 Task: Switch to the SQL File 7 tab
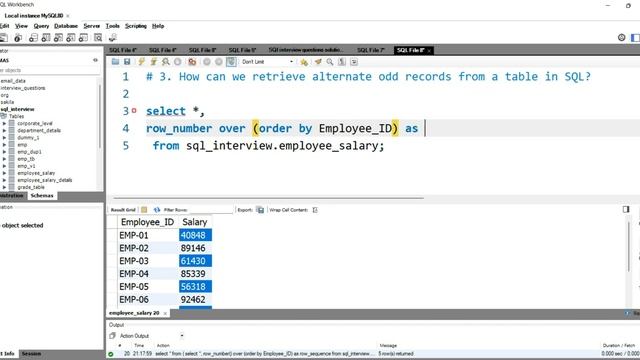(x=371, y=50)
